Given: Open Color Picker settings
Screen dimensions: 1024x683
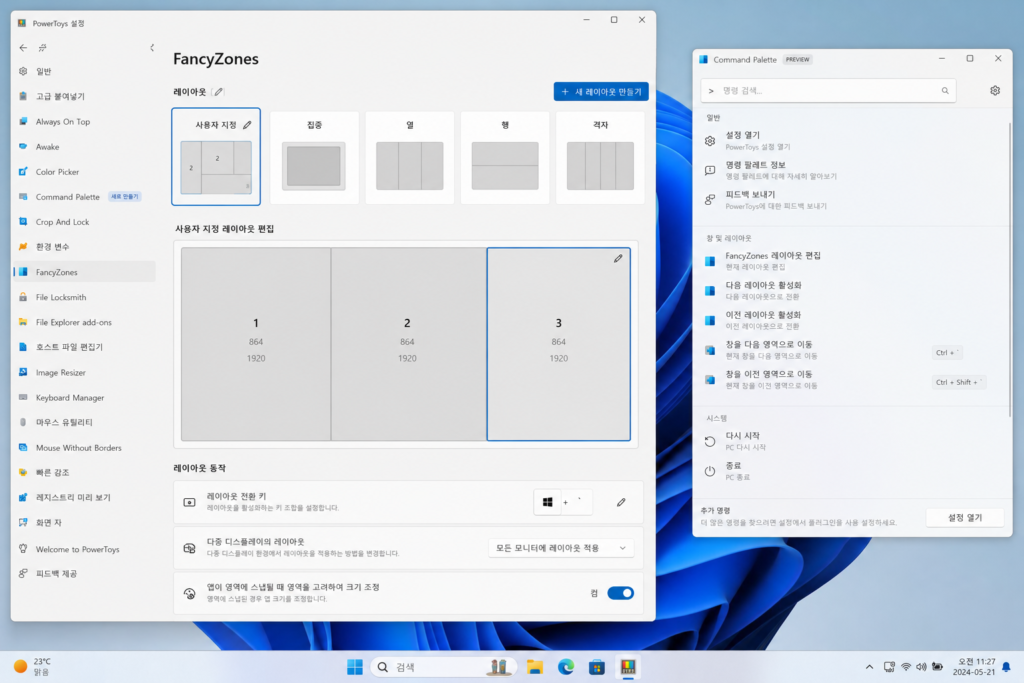Looking at the screenshot, I should [84, 172].
